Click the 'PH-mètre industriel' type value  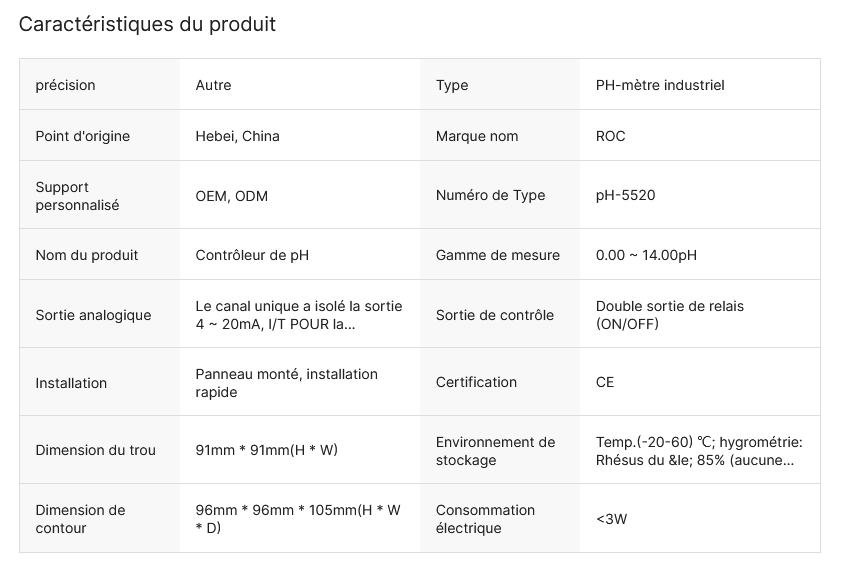(x=660, y=85)
